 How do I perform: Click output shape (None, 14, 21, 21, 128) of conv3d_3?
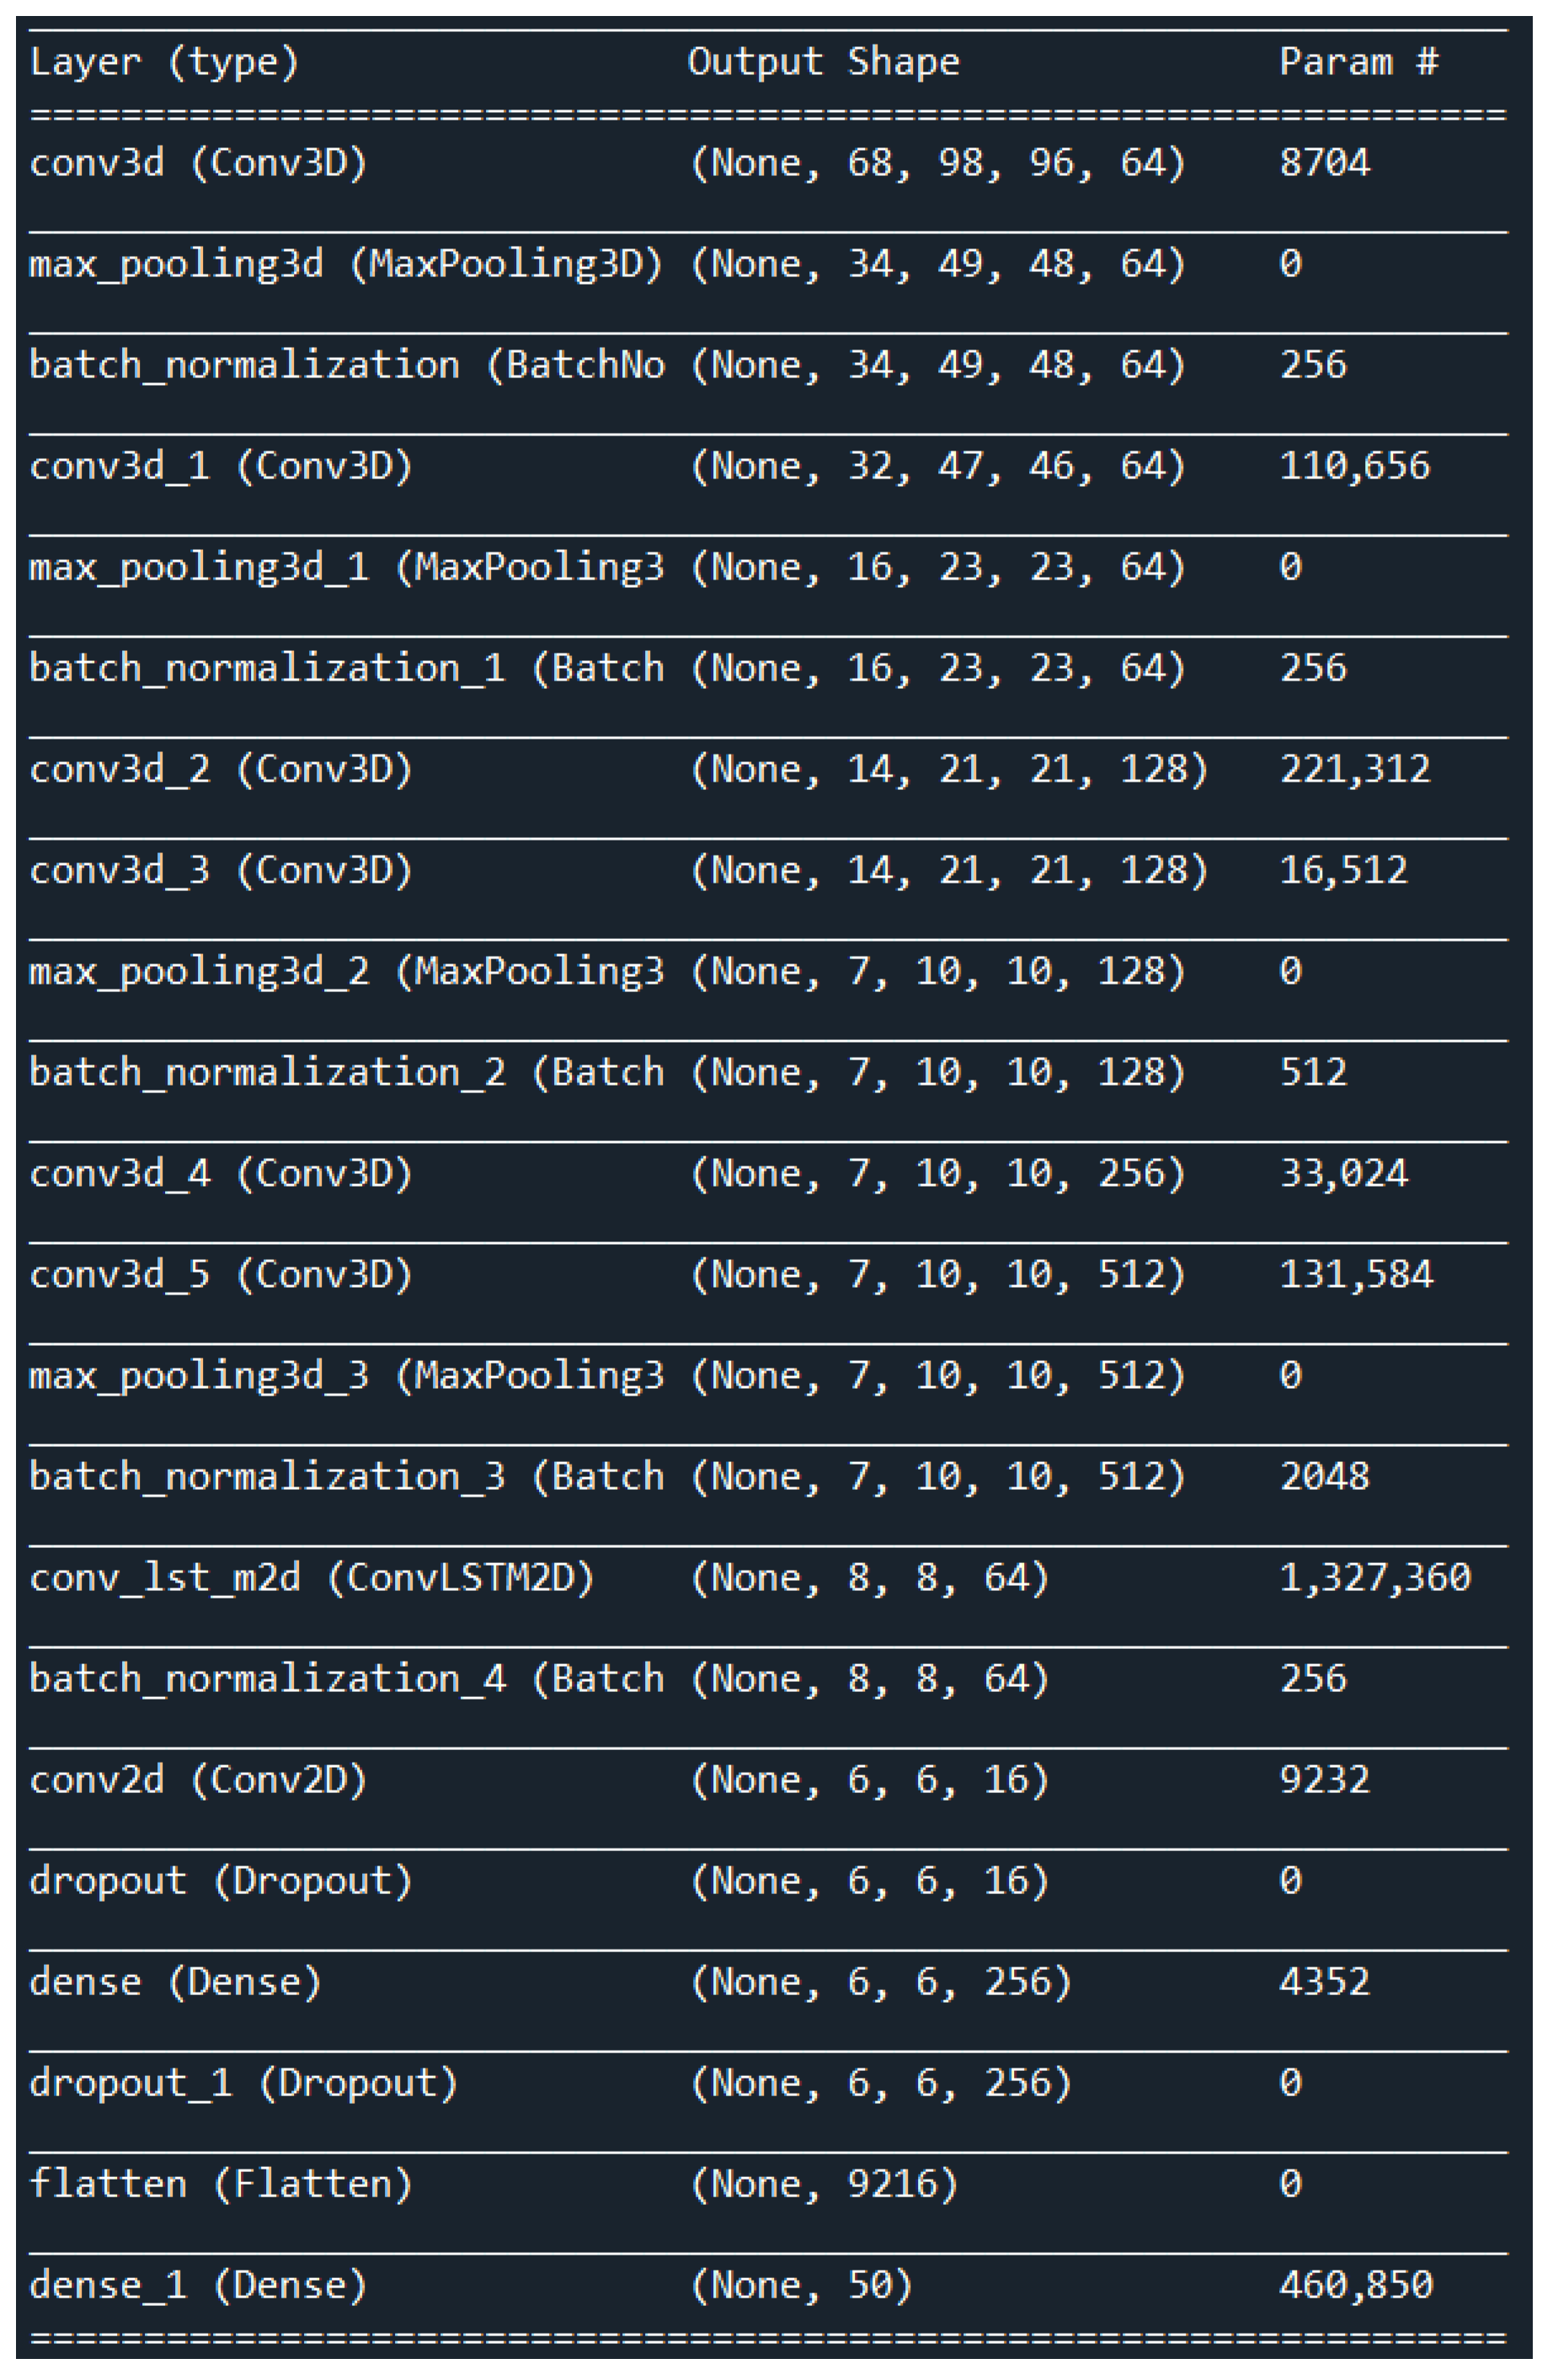tap(948, 871)
